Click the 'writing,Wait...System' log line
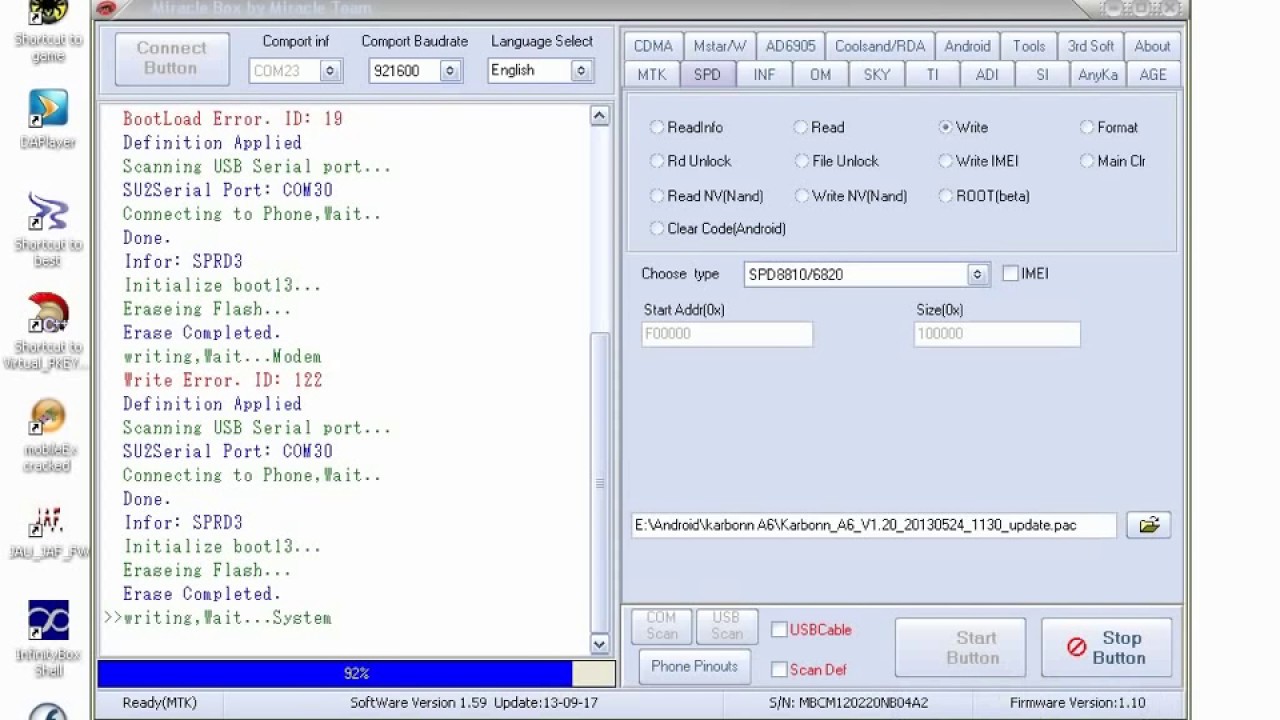Viewport: 1280px width, 720px height. [x=227, y=618]
